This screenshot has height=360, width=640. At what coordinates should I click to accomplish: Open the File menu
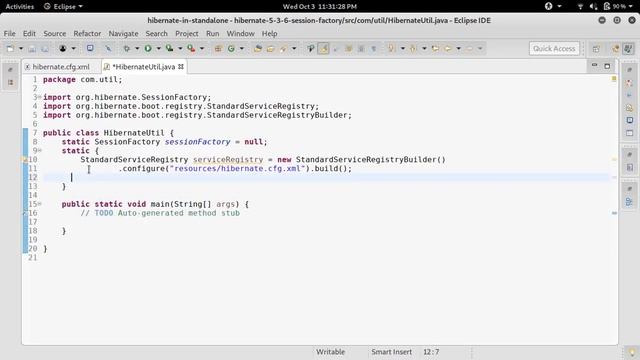click(9, 33)
